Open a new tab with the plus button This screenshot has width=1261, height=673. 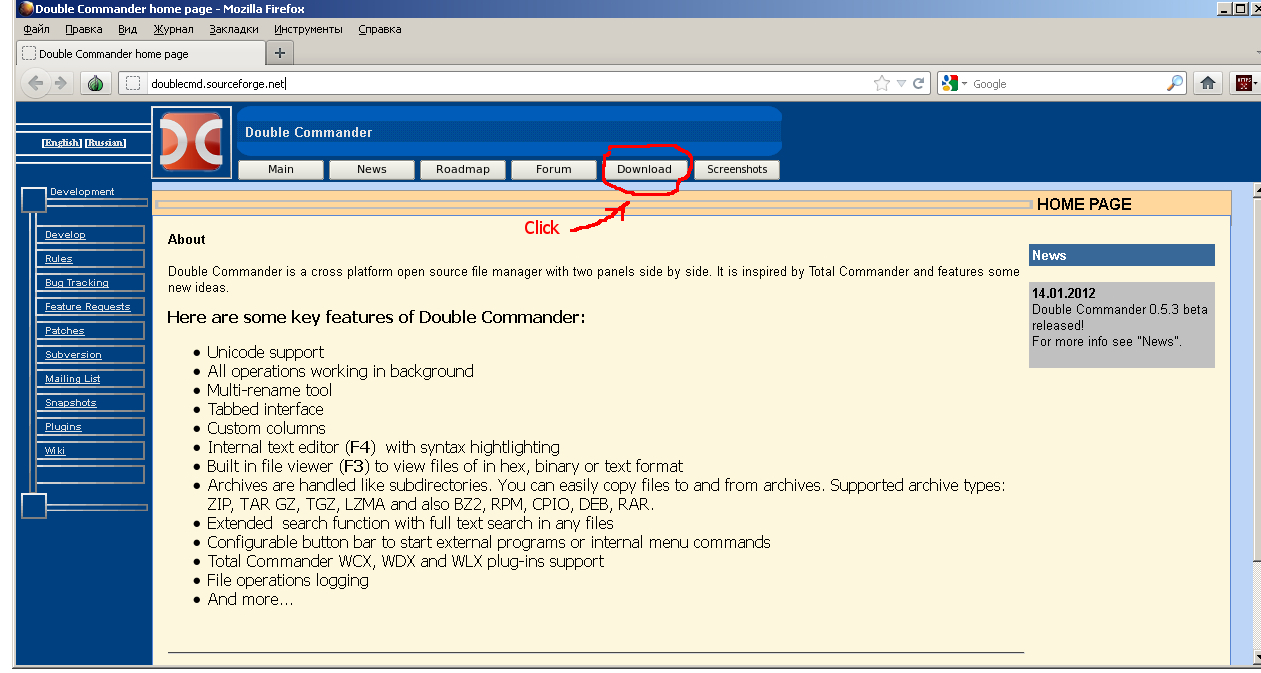tap(279, 53)
